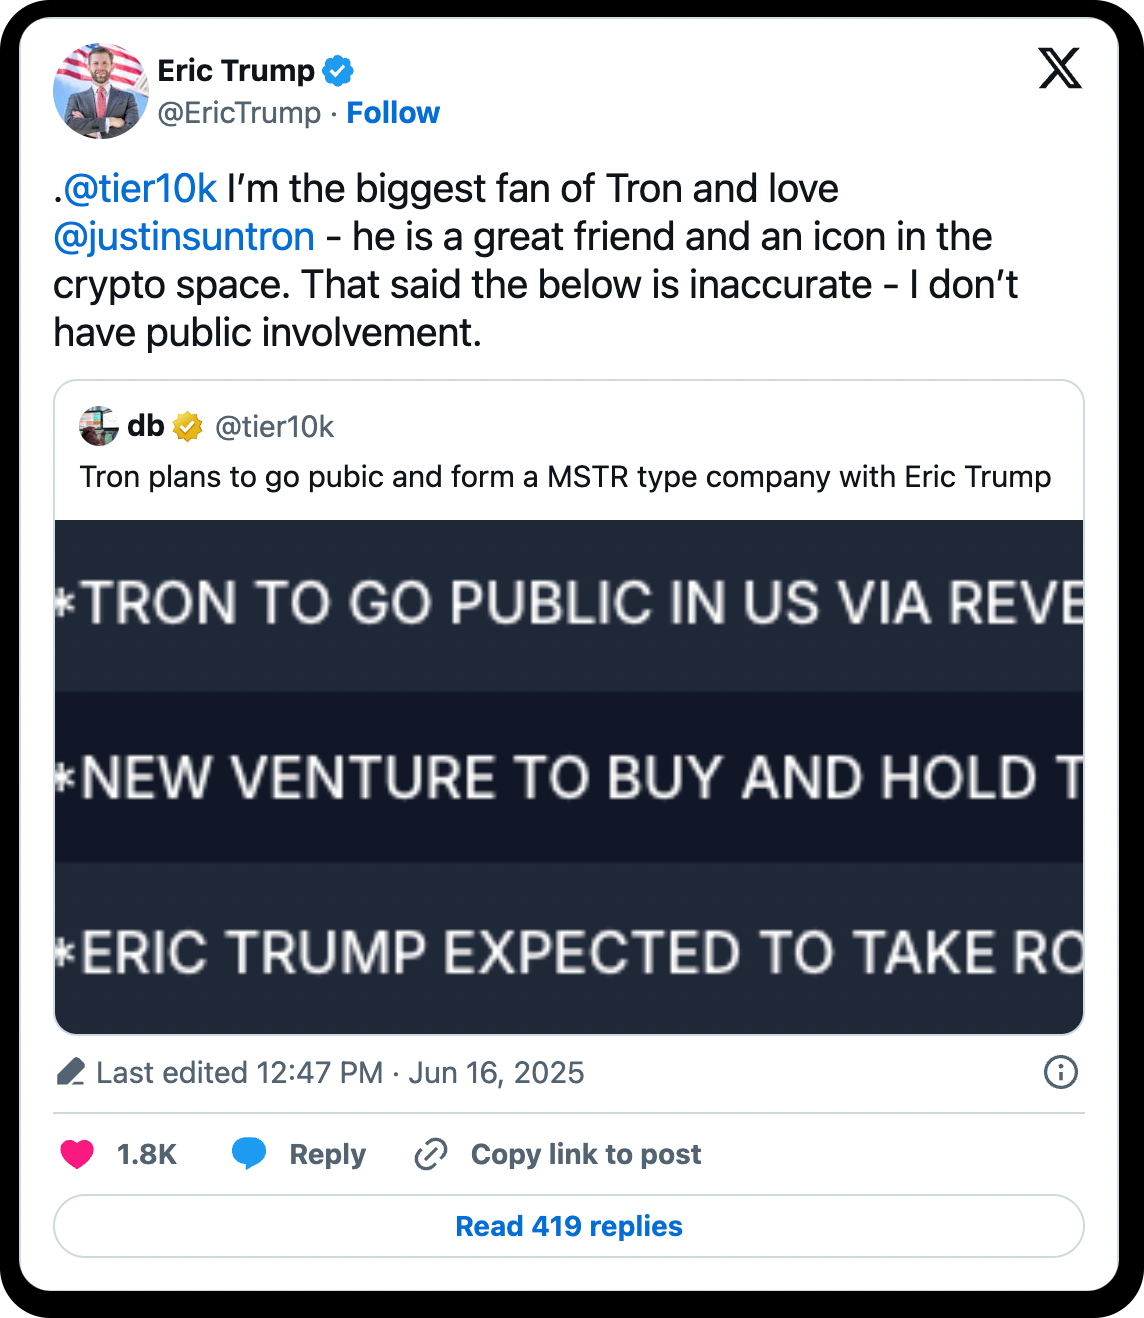Viewport: 1144px width, 1318px height.
Task: Follow the @EricTrump account
Action: click(393, 113)
